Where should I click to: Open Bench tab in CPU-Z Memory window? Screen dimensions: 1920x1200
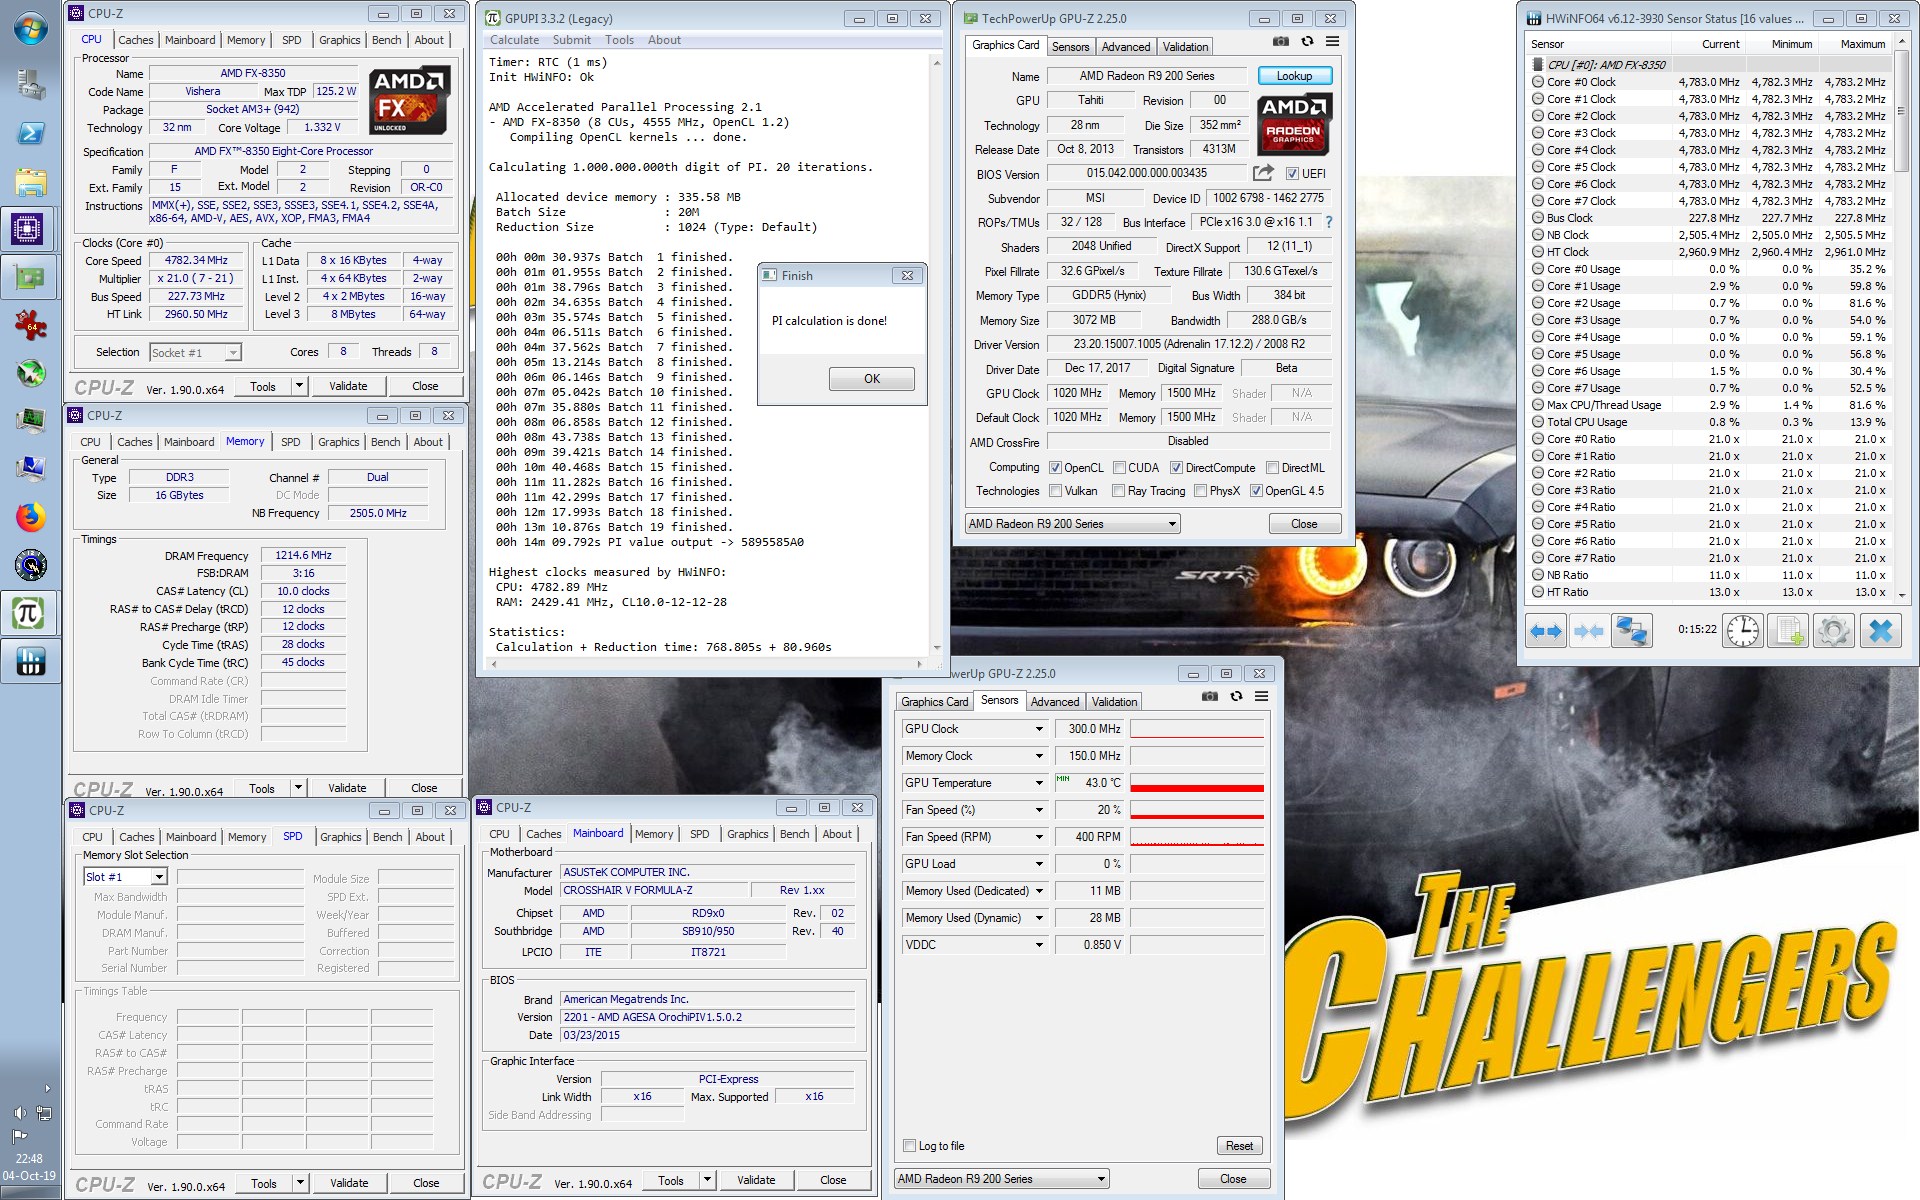[385, 442]
